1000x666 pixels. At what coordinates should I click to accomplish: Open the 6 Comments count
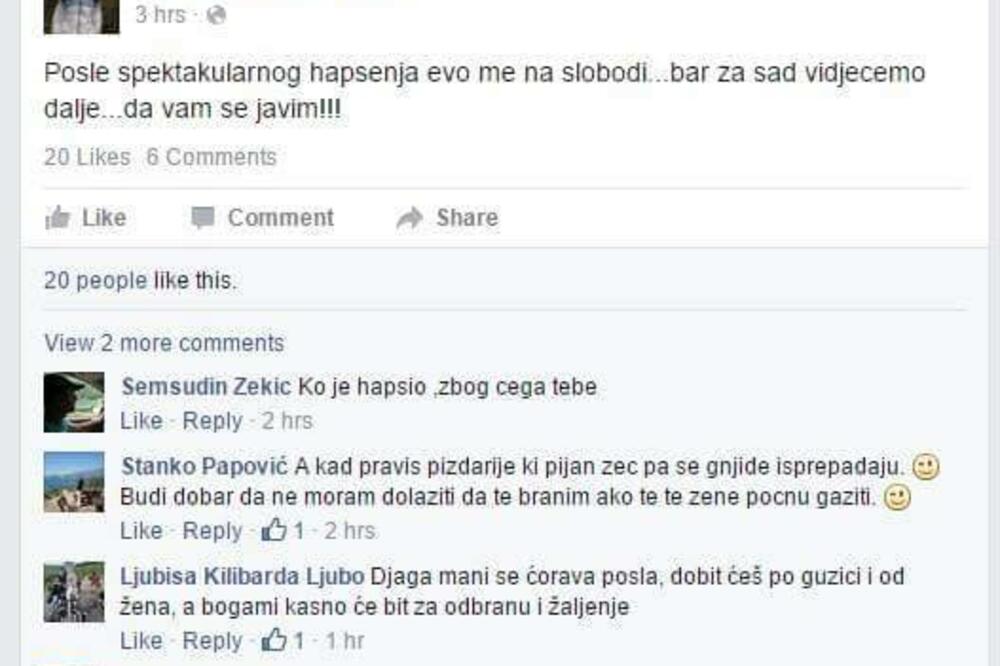click(211, 157)
